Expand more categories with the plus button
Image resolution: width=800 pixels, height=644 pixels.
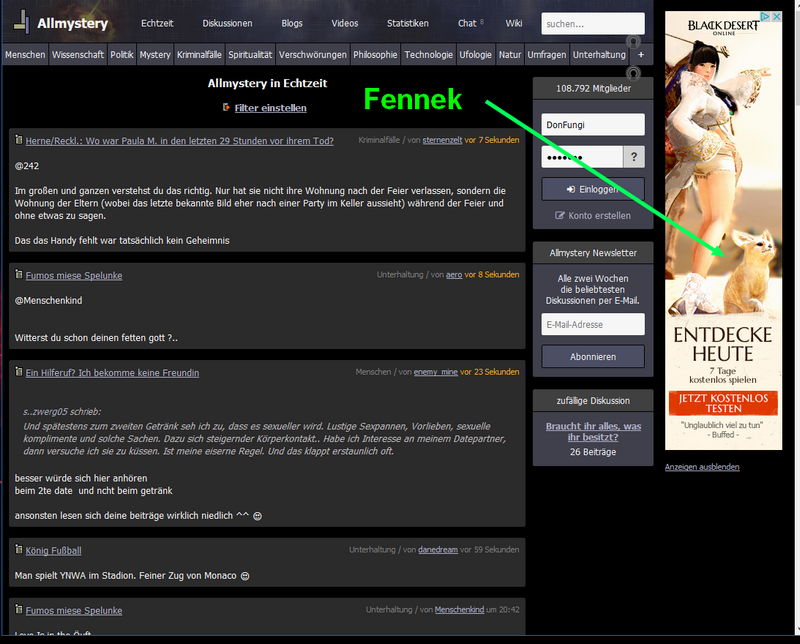[641, 55]
